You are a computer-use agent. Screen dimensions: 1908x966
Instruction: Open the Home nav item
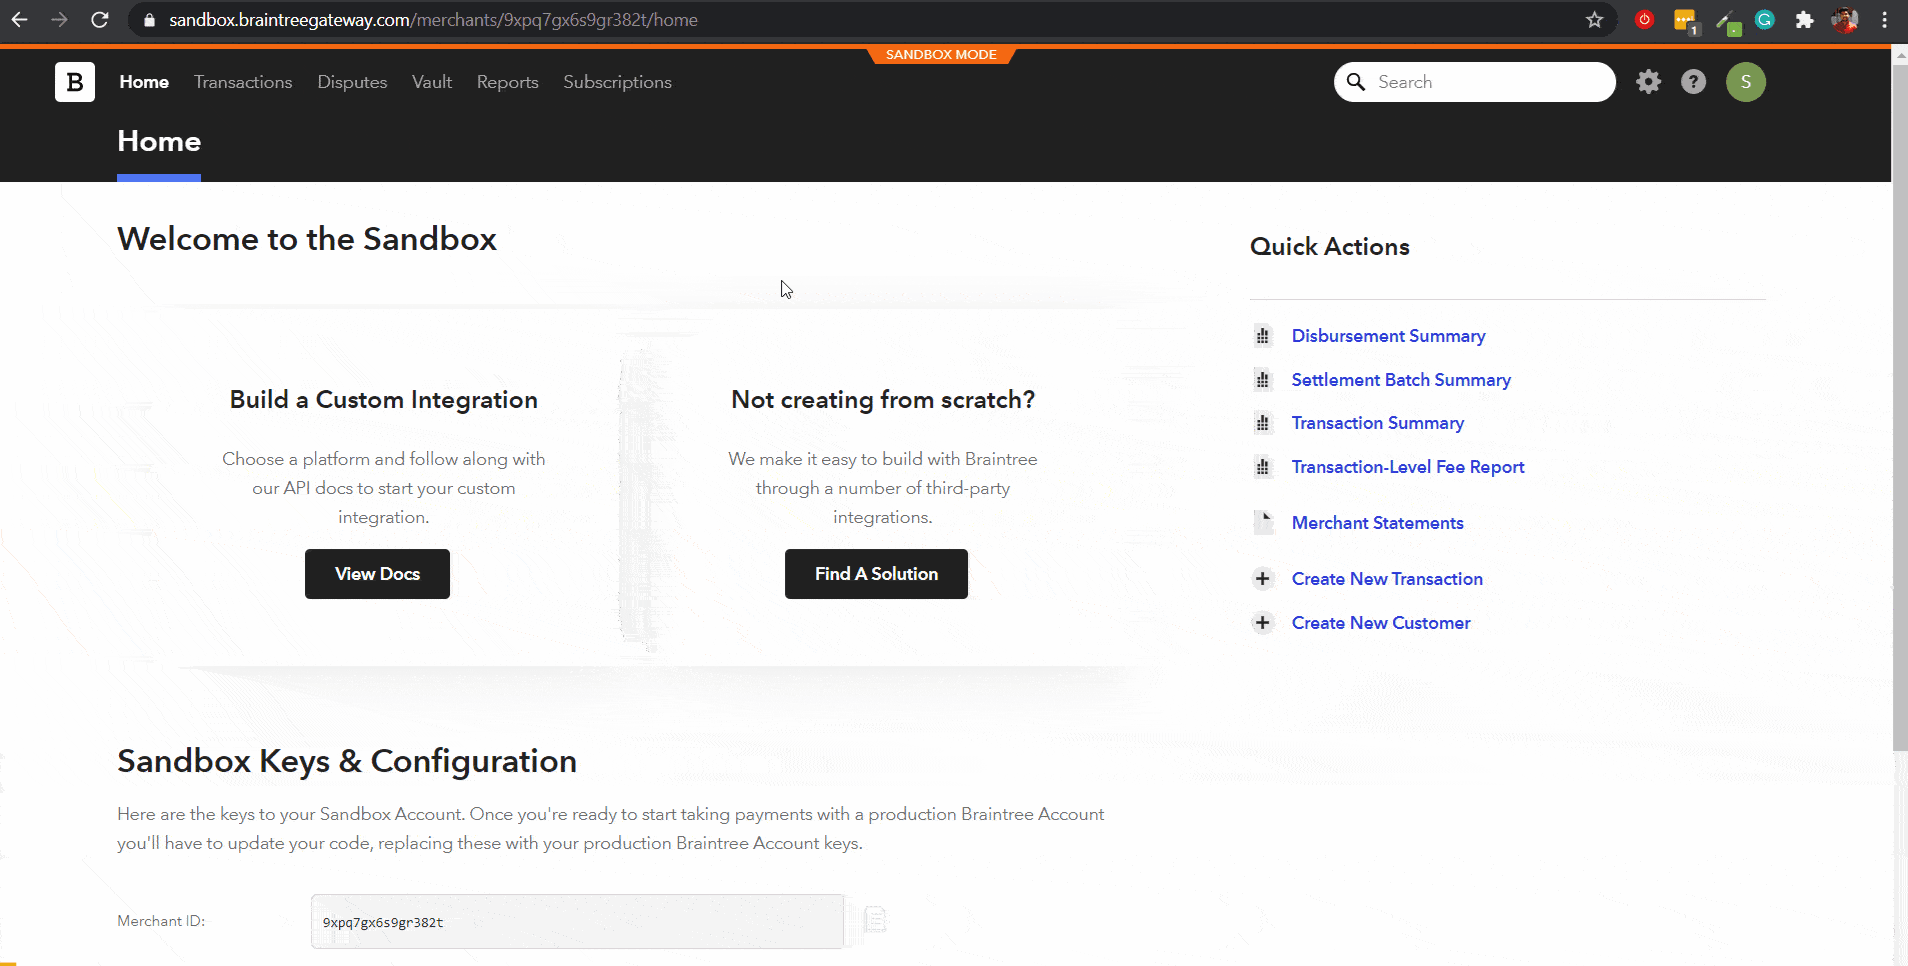point(144,82)
